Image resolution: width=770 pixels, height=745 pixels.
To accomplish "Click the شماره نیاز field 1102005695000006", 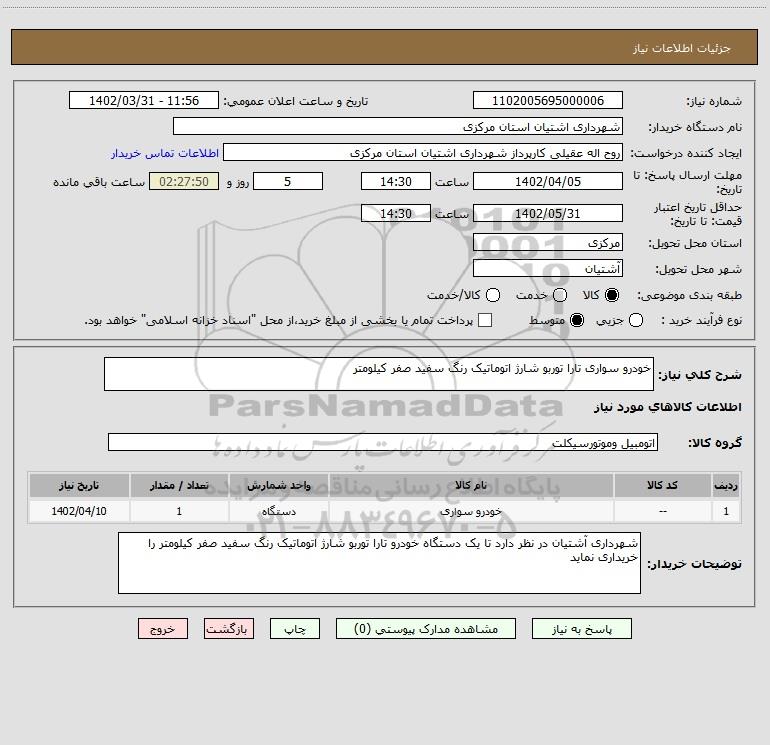I will click(548, 100).
